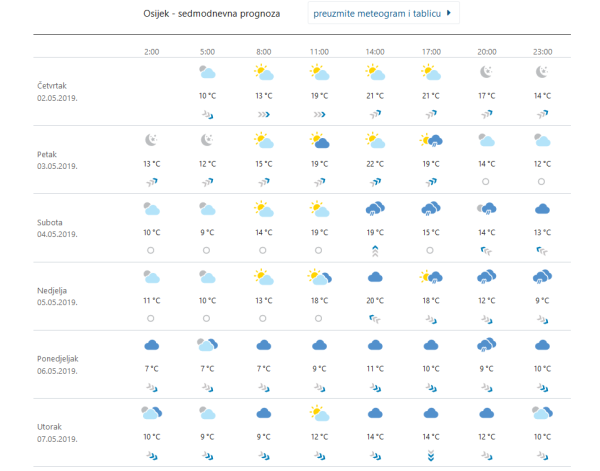Click the downward wind arrow for Utorak at 17:00
The image size is (600, 471).
[x=431, y=455]
